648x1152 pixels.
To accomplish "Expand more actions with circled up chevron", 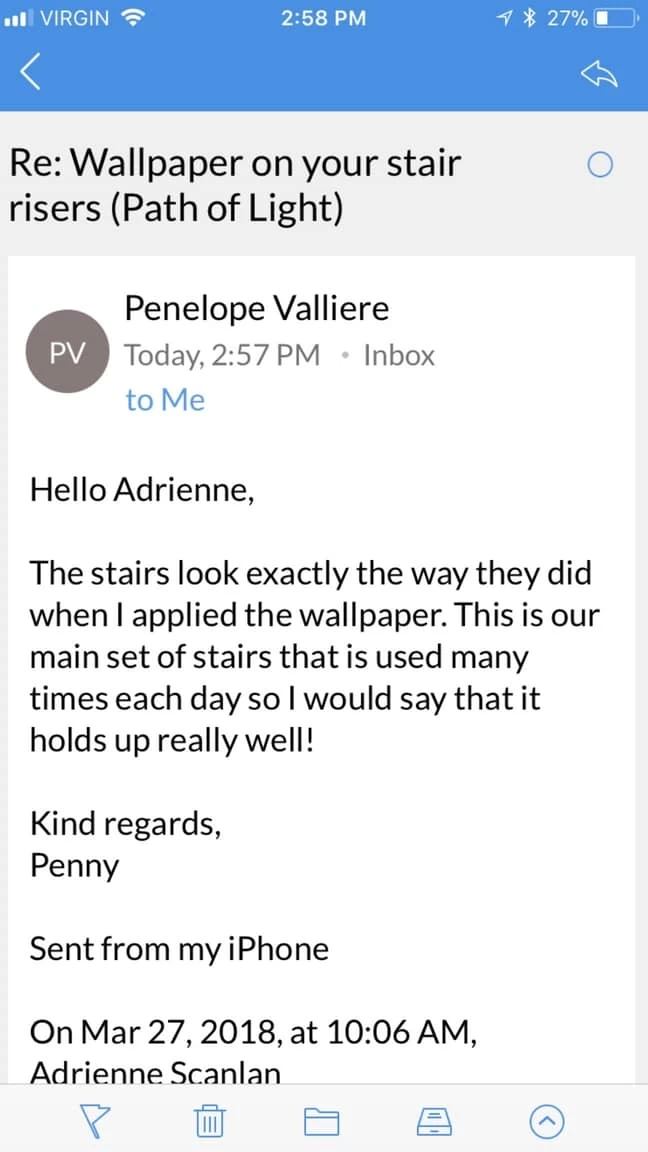I will (547, 1122).
